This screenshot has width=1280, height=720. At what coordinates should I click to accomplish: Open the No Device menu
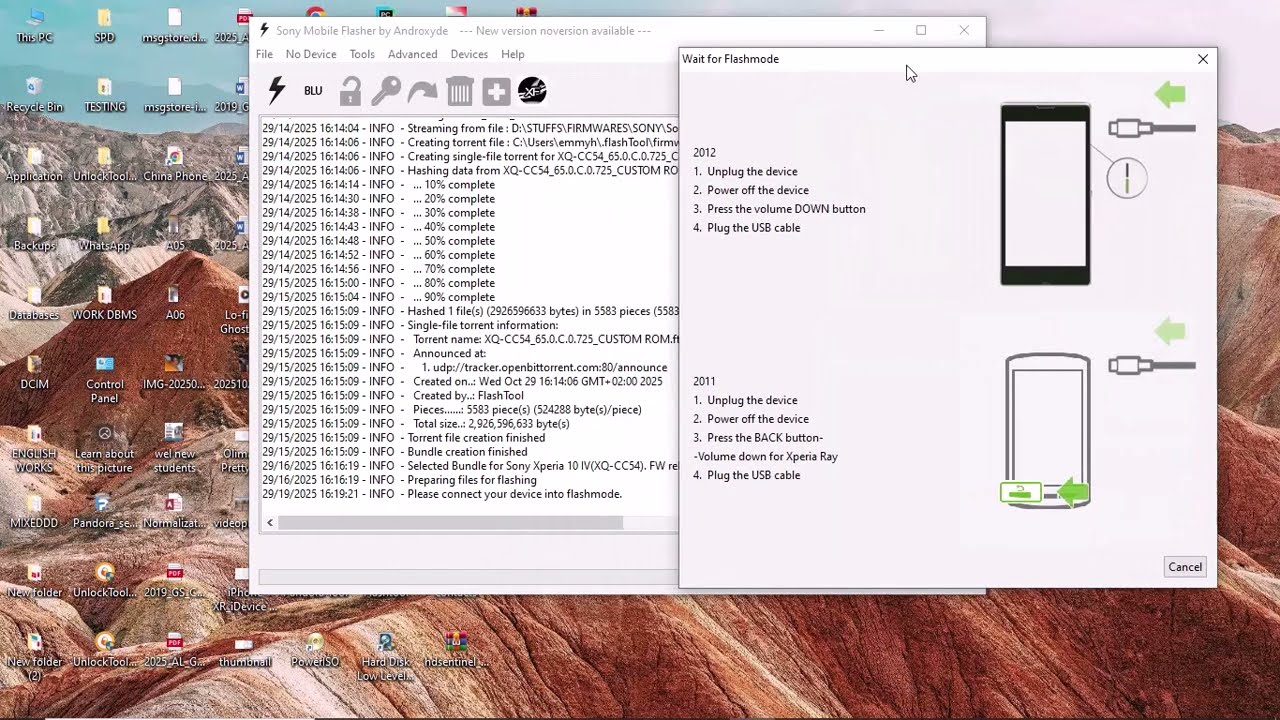point(311,54)
